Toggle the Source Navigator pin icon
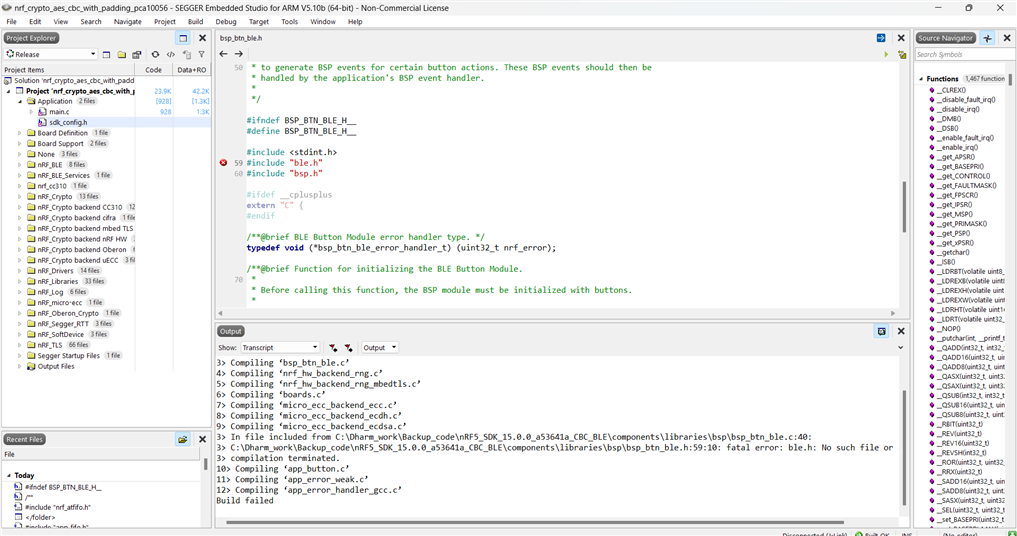1017x536 pixels. (x=987, y=38)
